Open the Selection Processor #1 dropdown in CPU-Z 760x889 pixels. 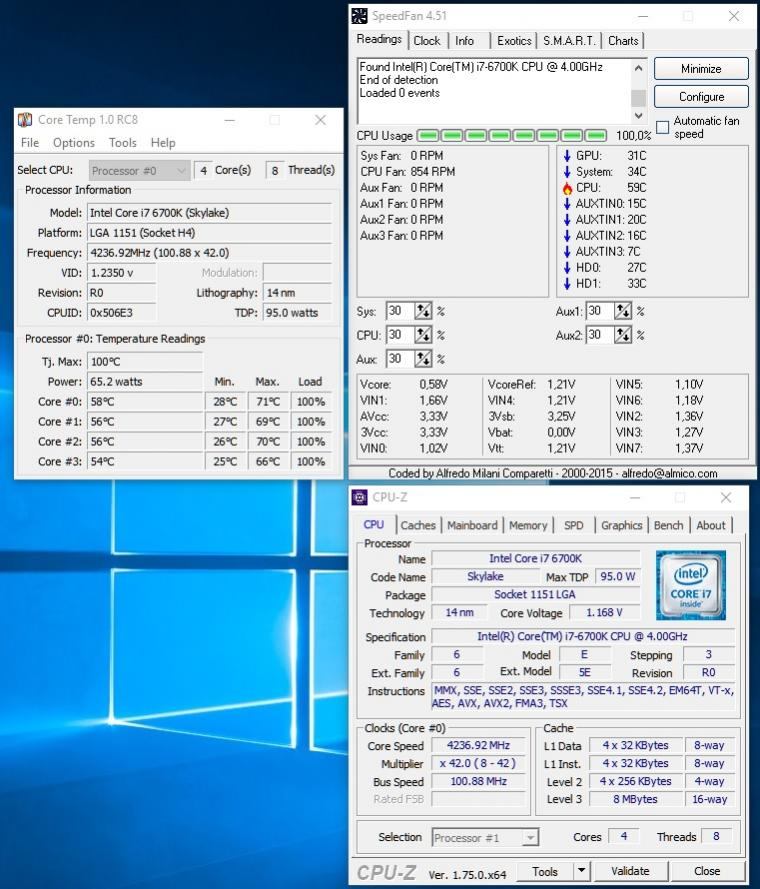(485, 837)
